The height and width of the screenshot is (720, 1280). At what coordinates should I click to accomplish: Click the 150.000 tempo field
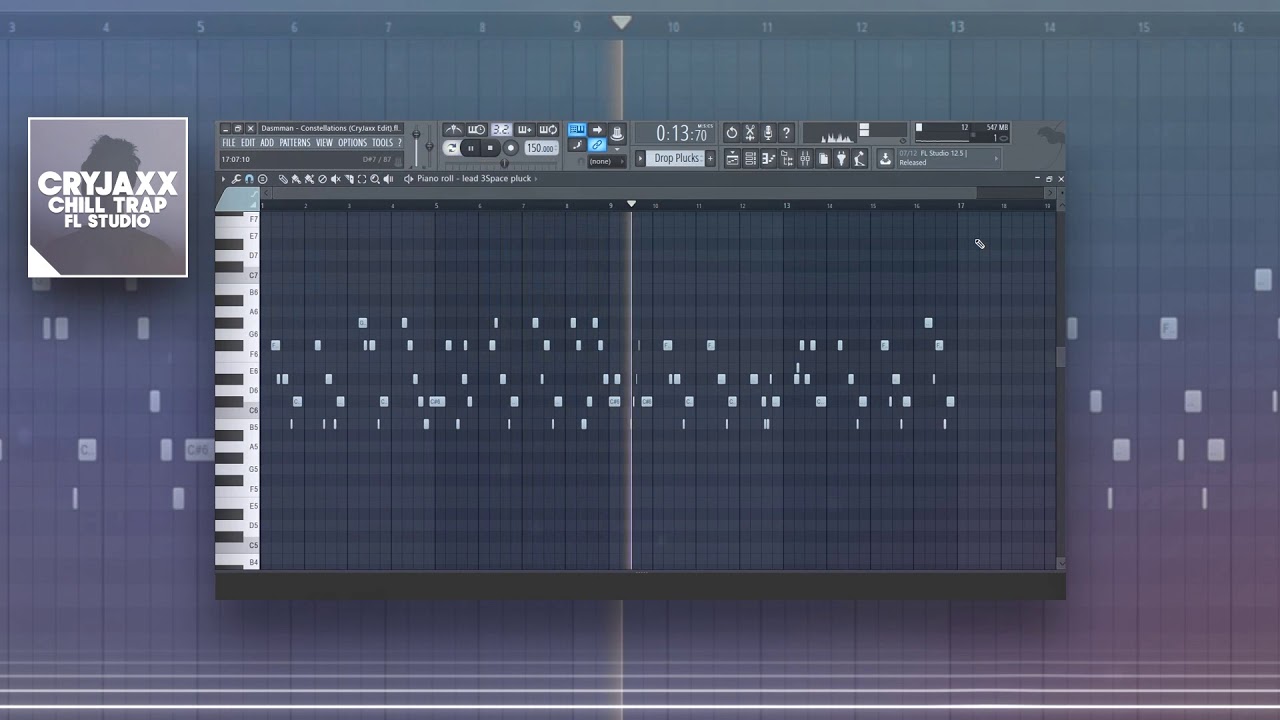pos(541,148)
